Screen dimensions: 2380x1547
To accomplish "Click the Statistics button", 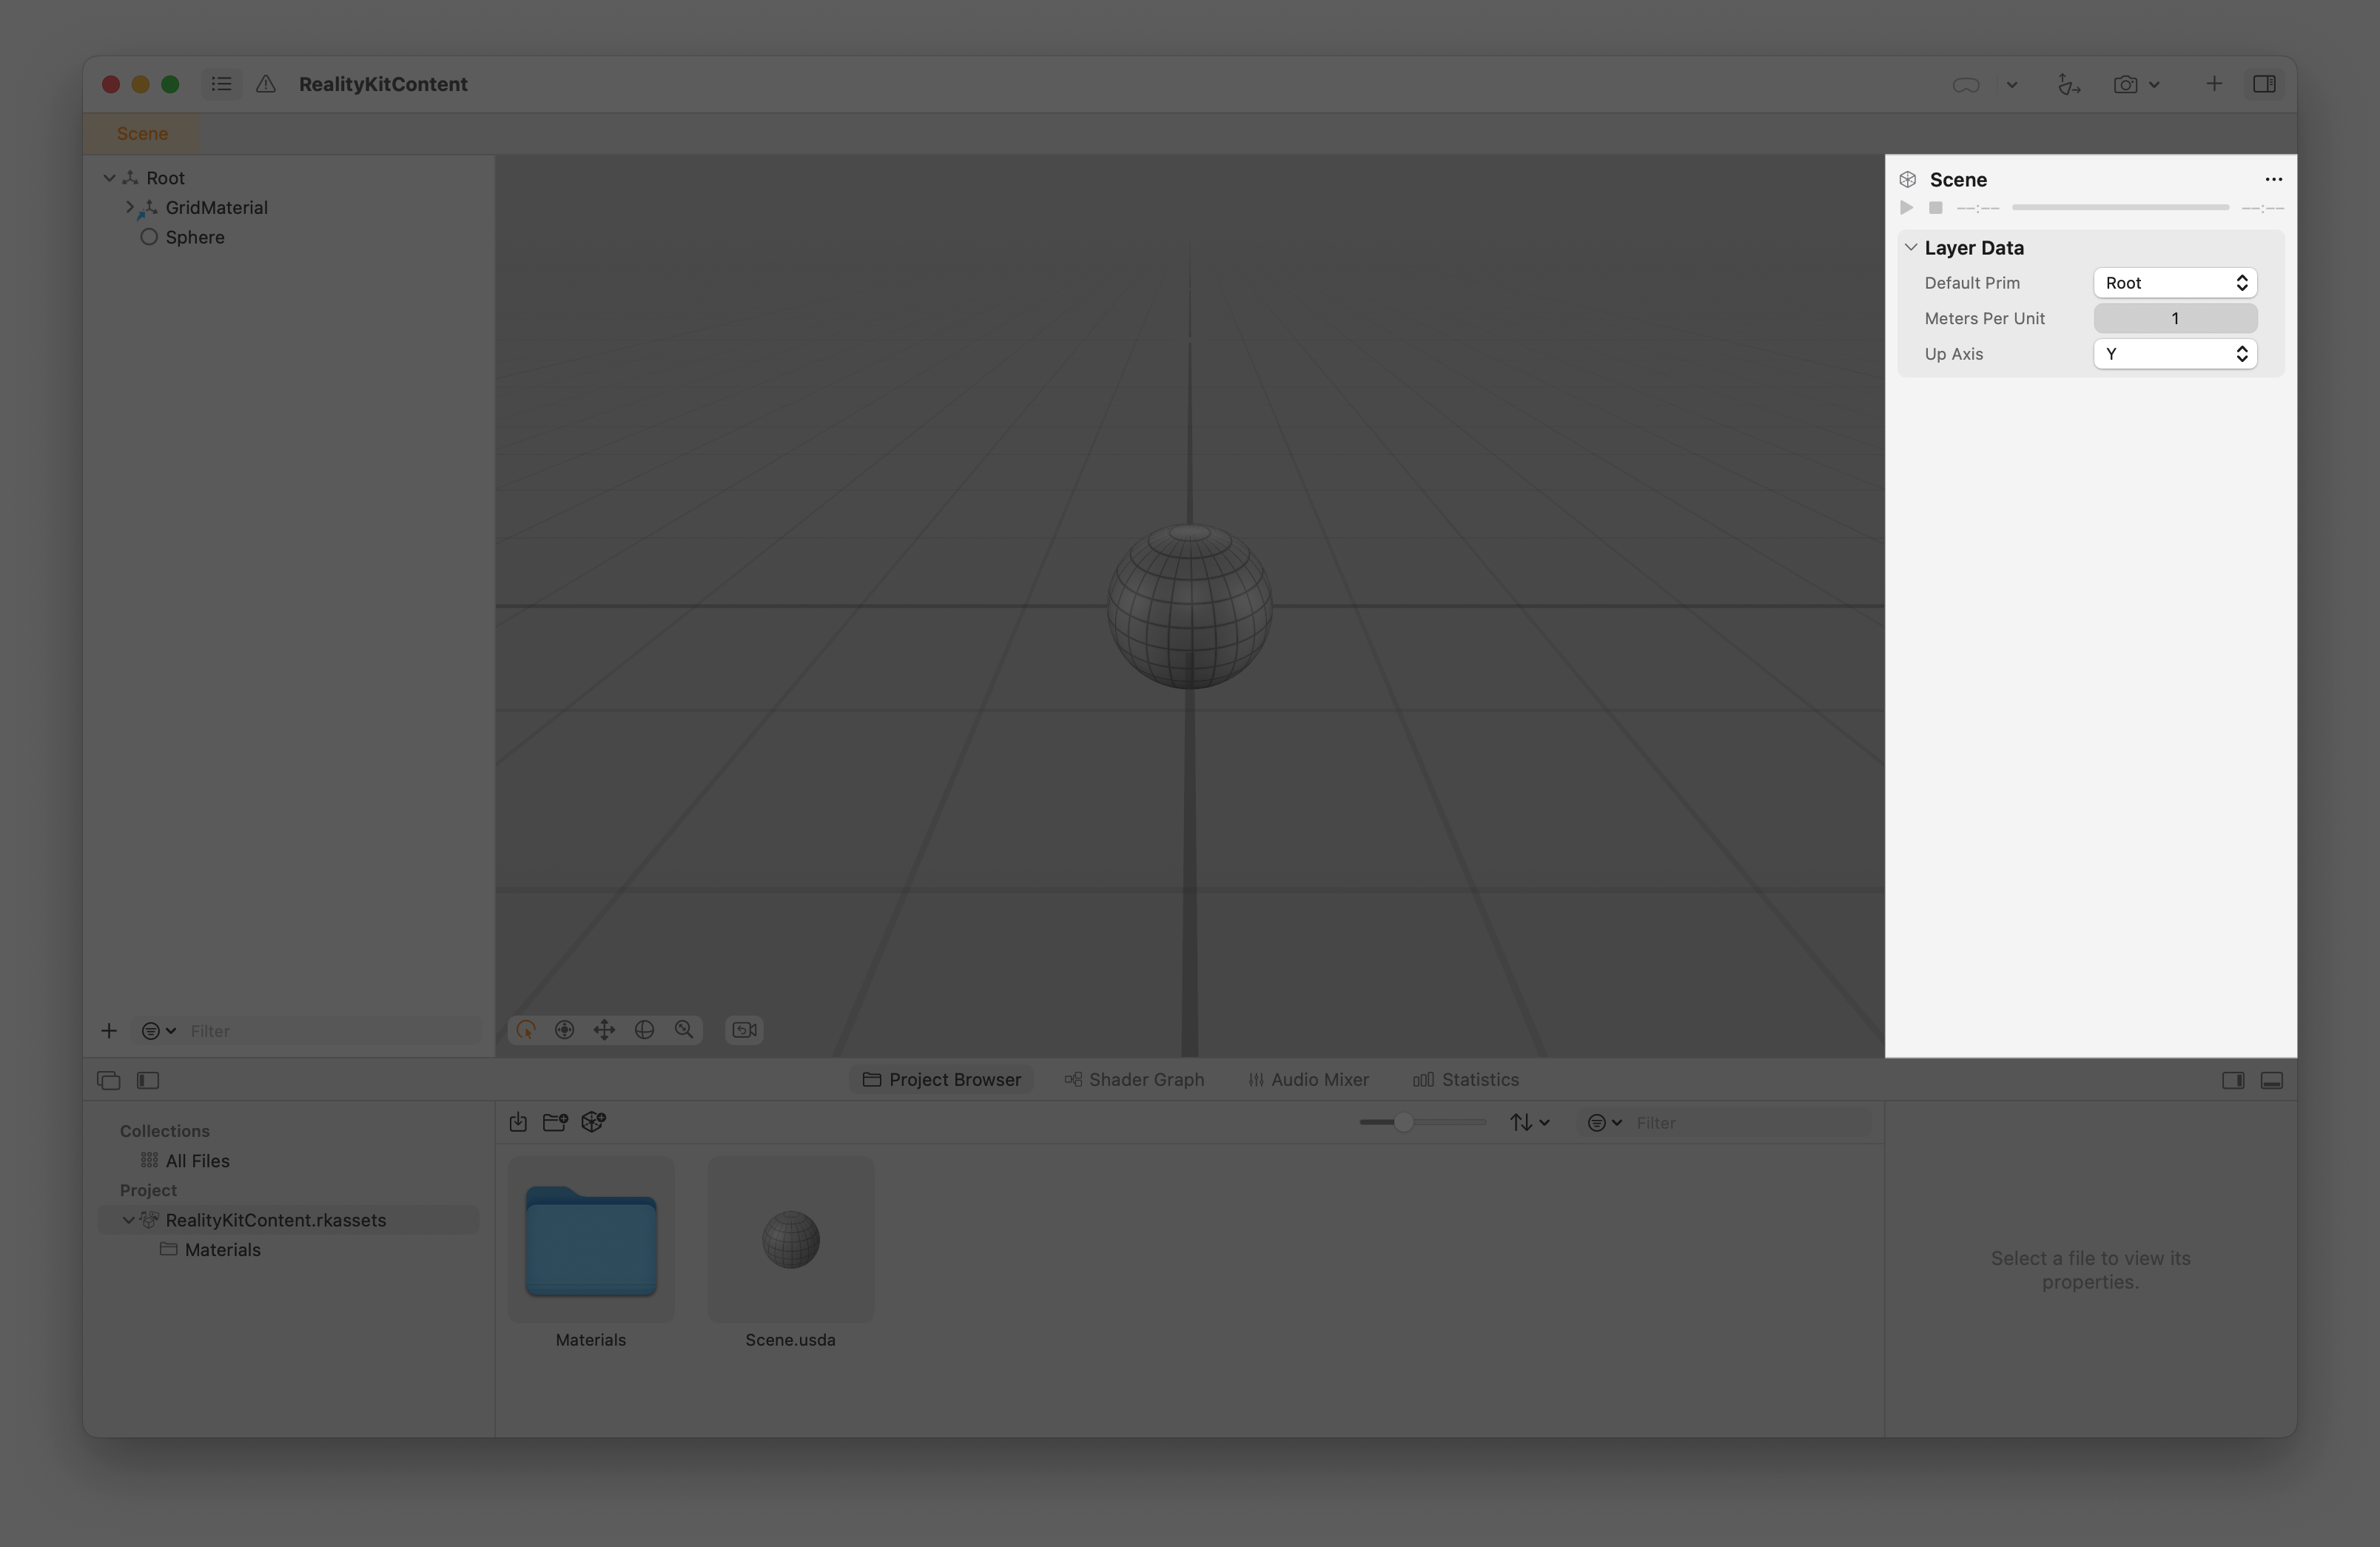I will (x=1466, y=1079).
